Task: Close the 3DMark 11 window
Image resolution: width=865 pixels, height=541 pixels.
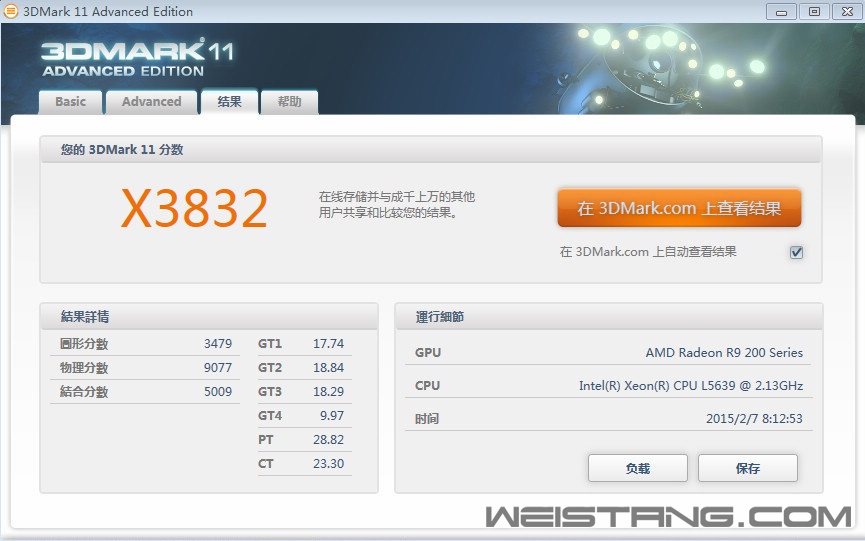Action: tap(847, 12)
